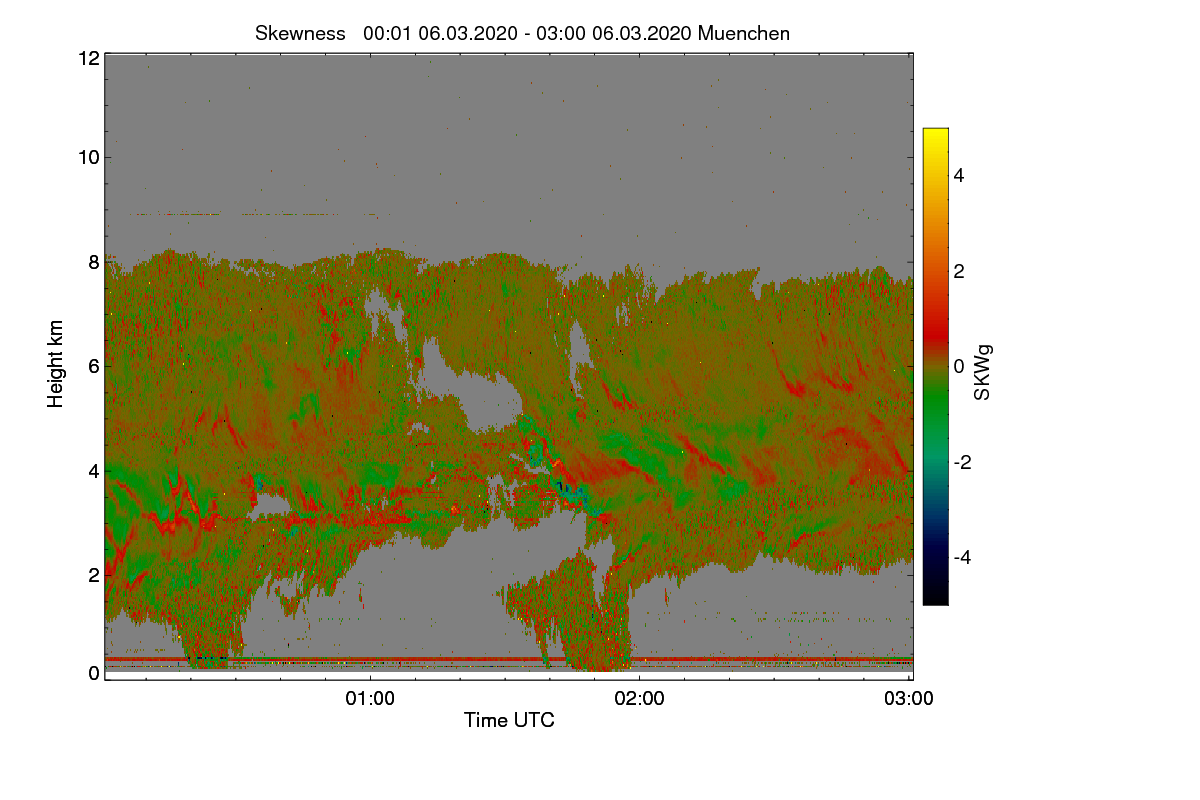This screenshot has width=1200, height=800.
Task: Click the 'Time UTC' axis label
Action: pyautogui.click(x=509, y=720)
